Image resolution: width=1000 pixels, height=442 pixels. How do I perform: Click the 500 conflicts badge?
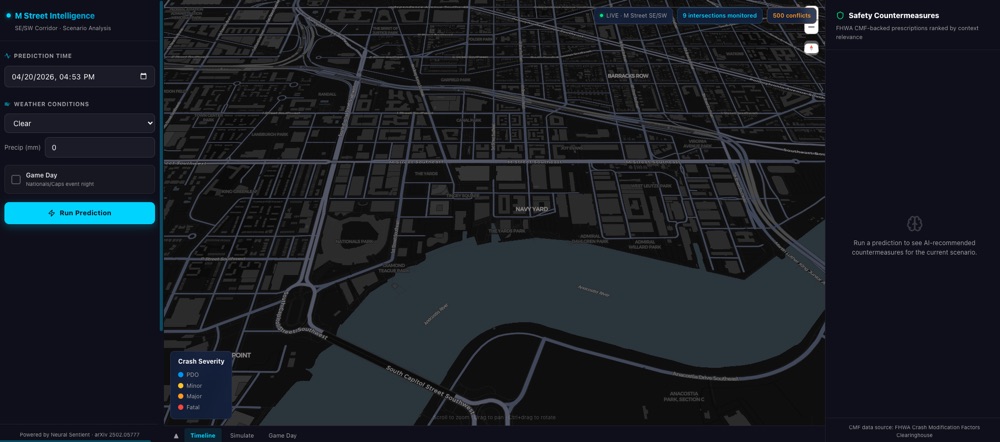(791, 16)
